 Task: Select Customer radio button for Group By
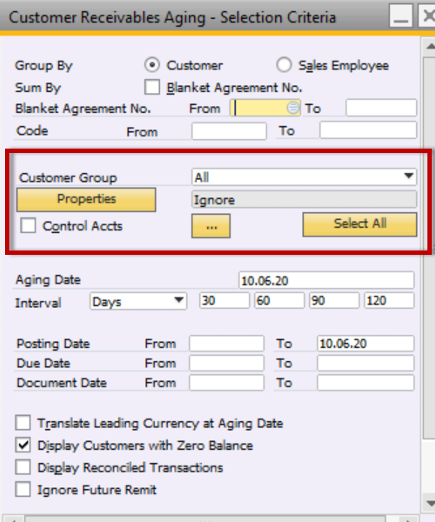152,65
